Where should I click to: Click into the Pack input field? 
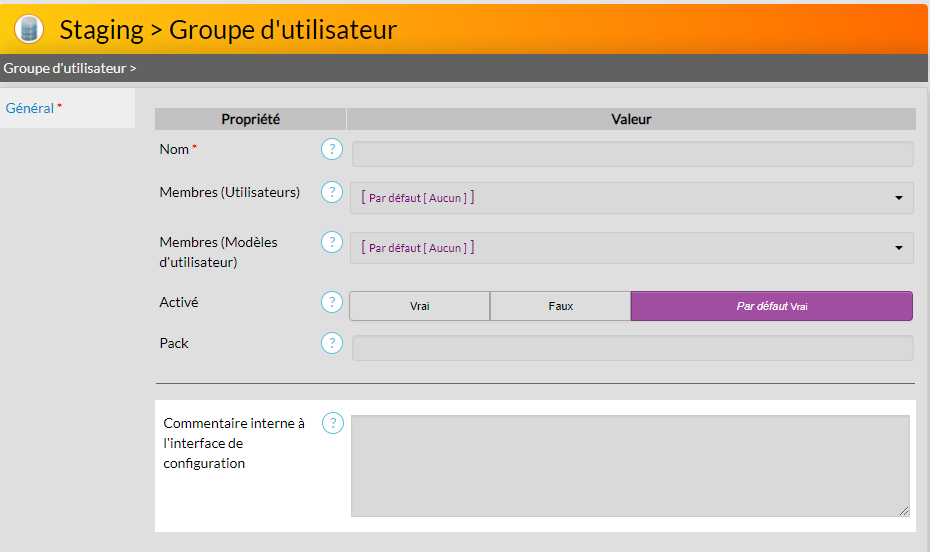[x=632, y=348]
